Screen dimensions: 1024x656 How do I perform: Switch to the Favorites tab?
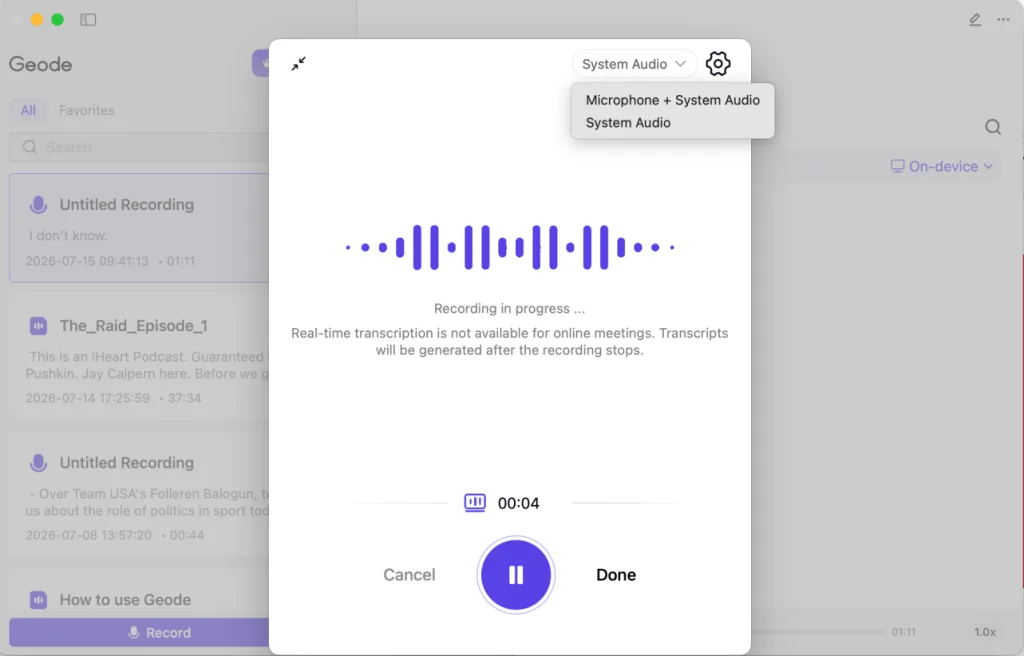(87, 110)
